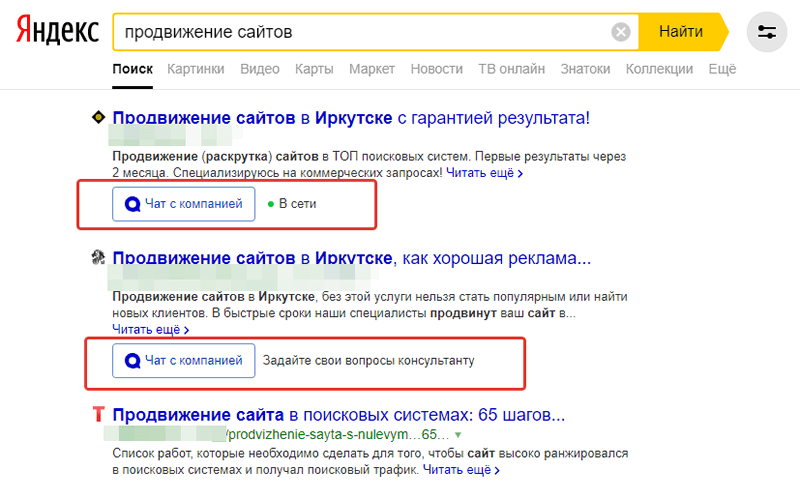The height and width of the screenshot is (500, 800).
Task: Click the 'В сети' online status
Action: tap(292, 204)
